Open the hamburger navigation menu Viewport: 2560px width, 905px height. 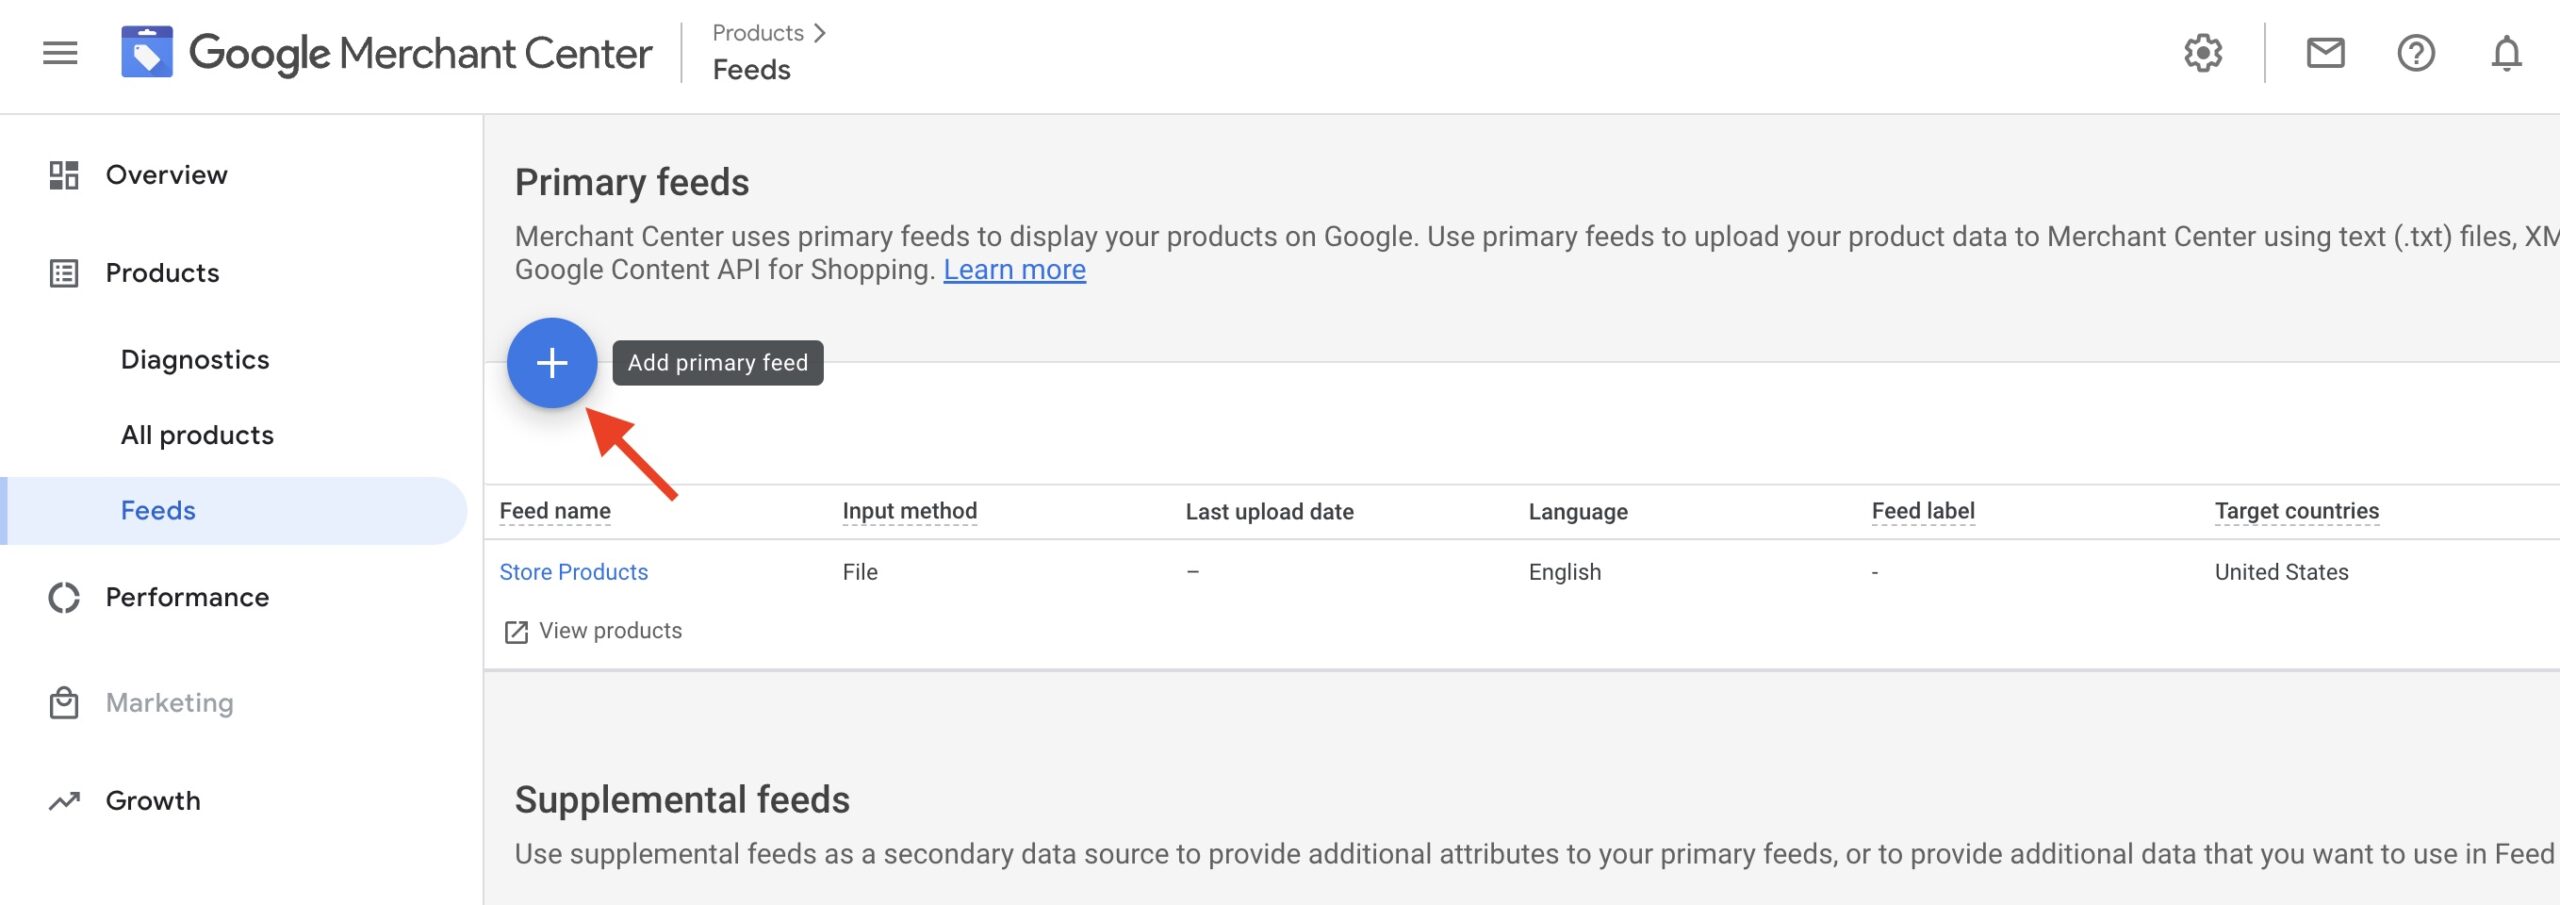(x=60, y=53)
